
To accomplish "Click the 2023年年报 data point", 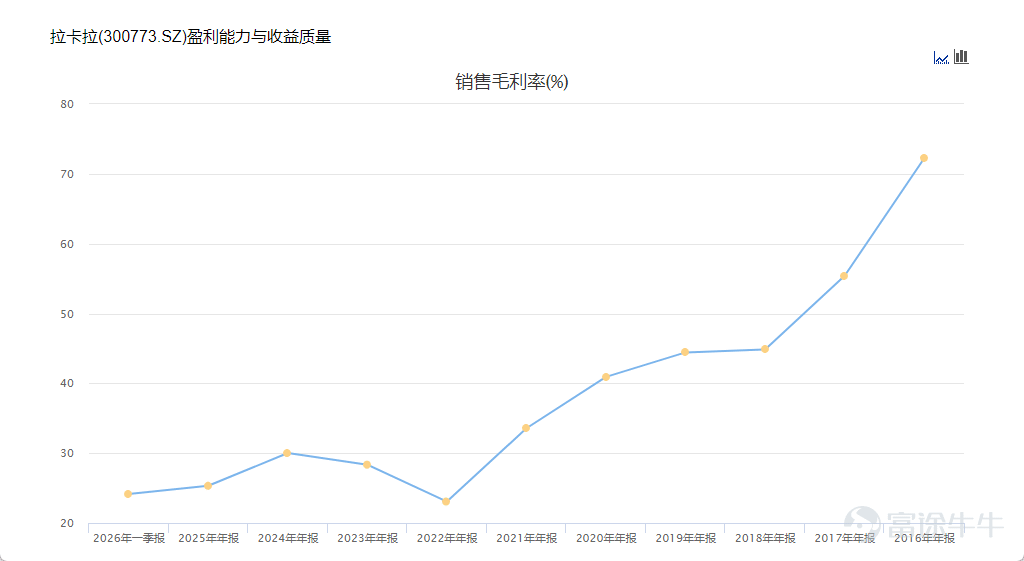I will click(367, 465).
